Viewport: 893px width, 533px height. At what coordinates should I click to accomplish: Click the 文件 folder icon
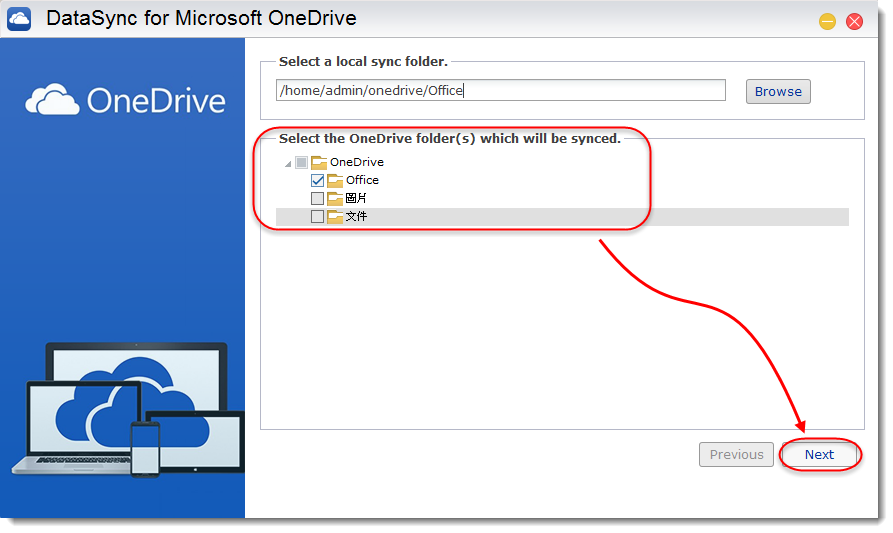click(x=335, y=217)
